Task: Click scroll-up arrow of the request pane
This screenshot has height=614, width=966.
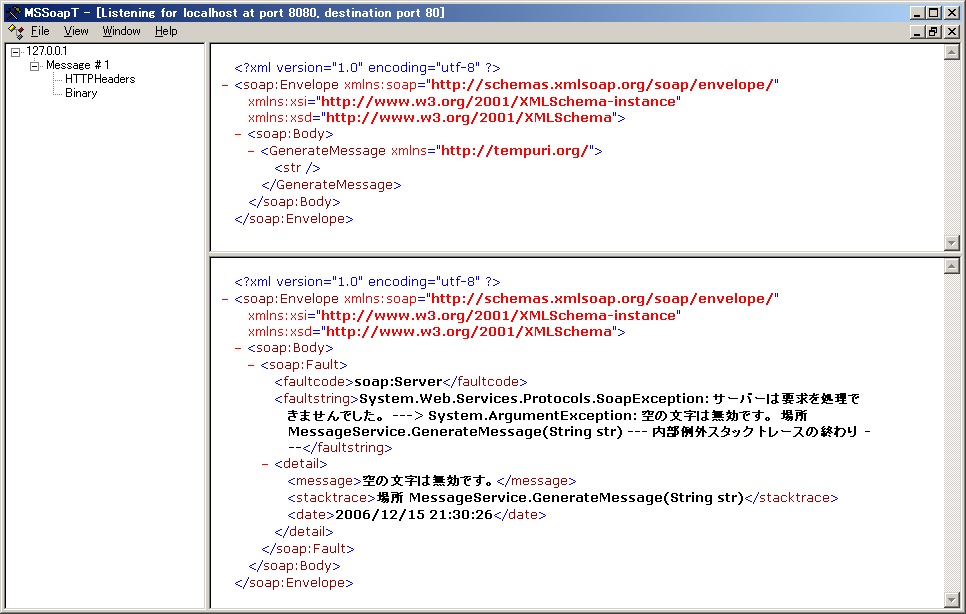Action: pos(952,52)
